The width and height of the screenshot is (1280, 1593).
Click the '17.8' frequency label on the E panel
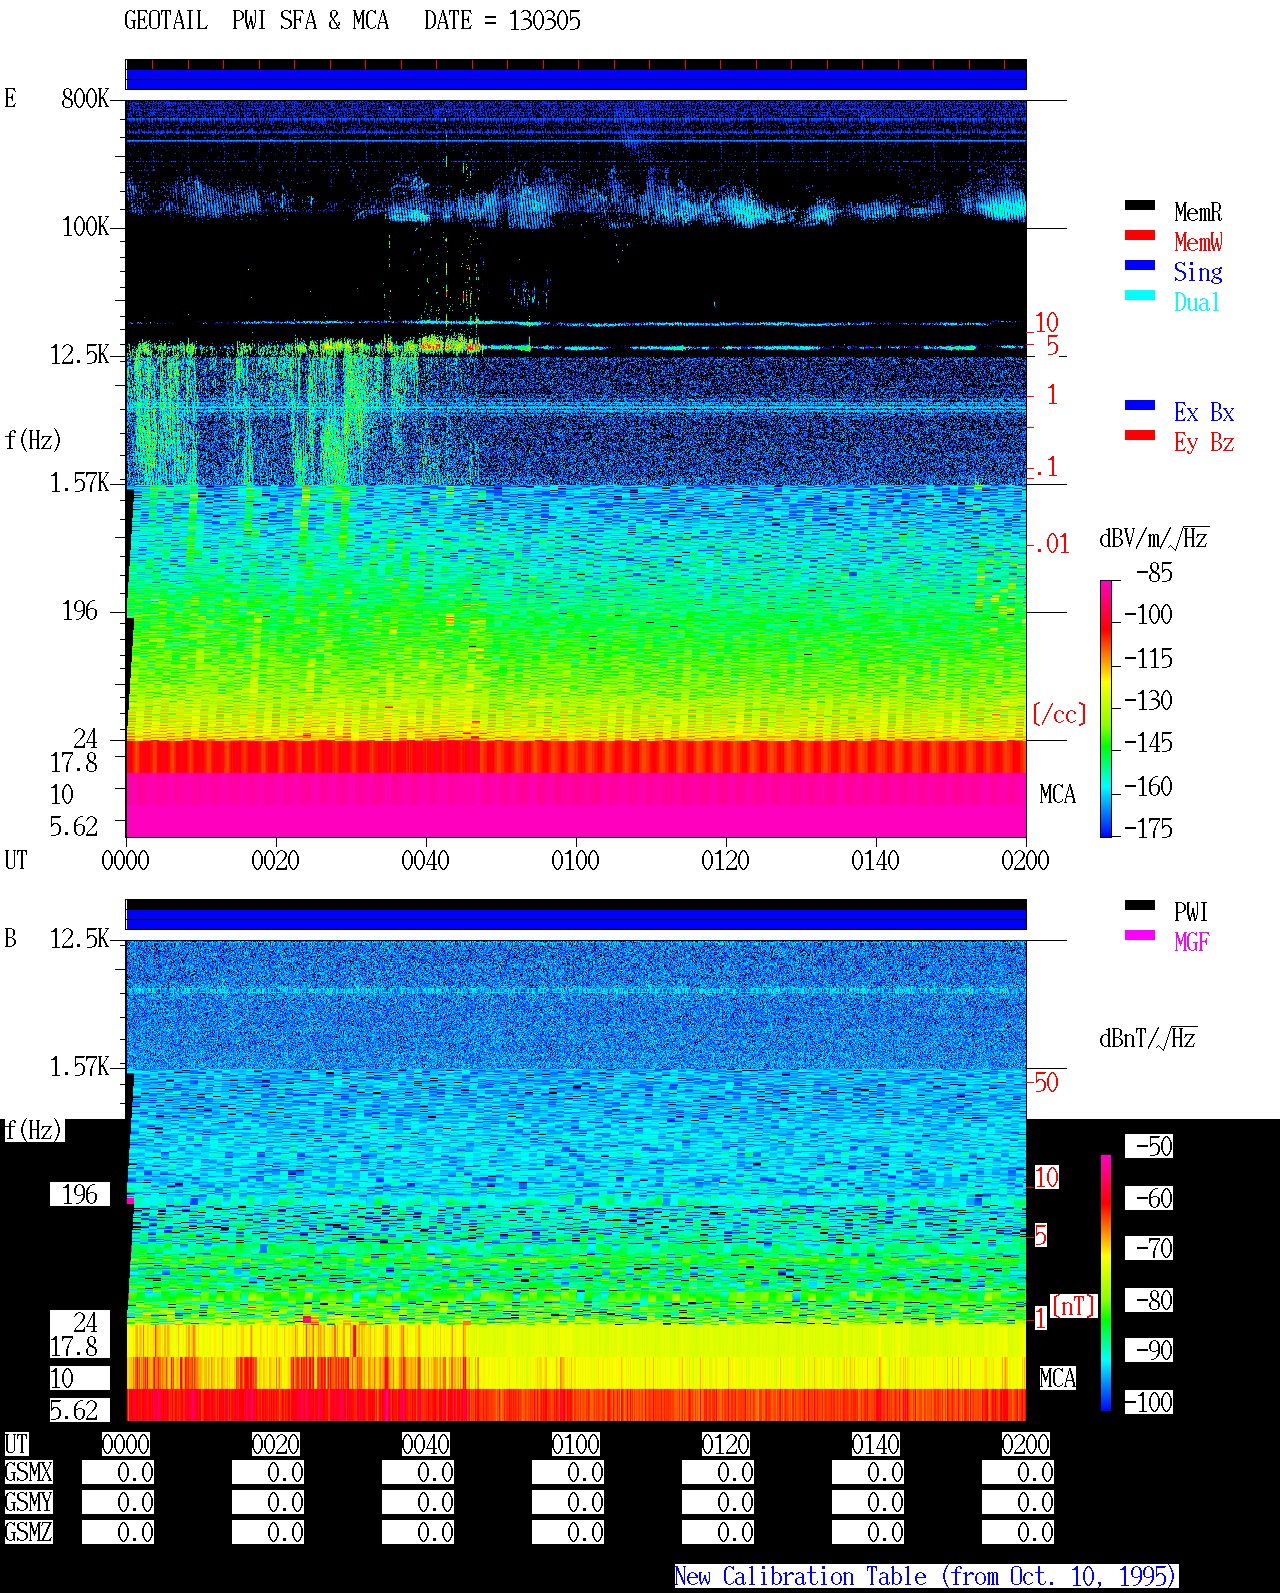click(74, 762)
